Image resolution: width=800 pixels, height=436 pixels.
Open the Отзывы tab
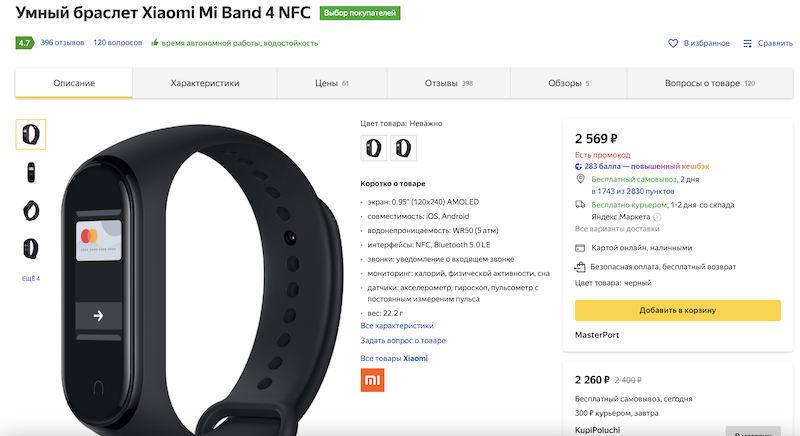click(x=448, y=83)
